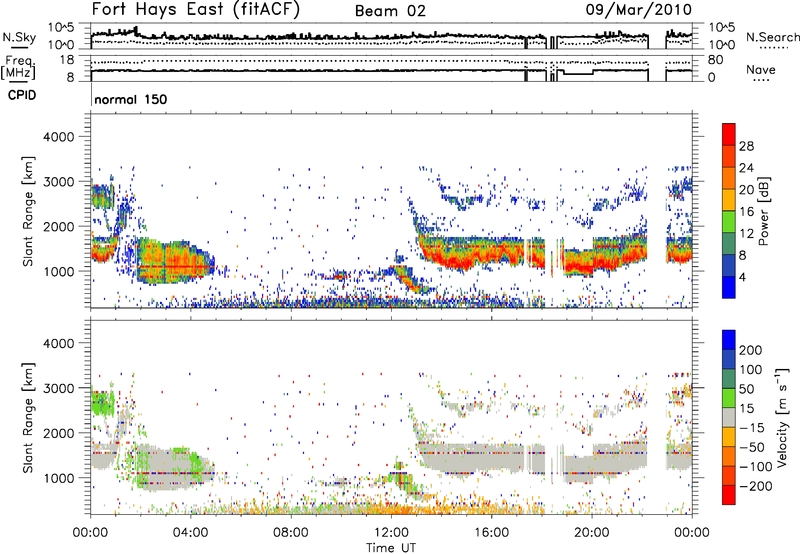800x554 pixels.
Task: Click the red bottom segment of velocity colorbar
Action: pos(729,495)
